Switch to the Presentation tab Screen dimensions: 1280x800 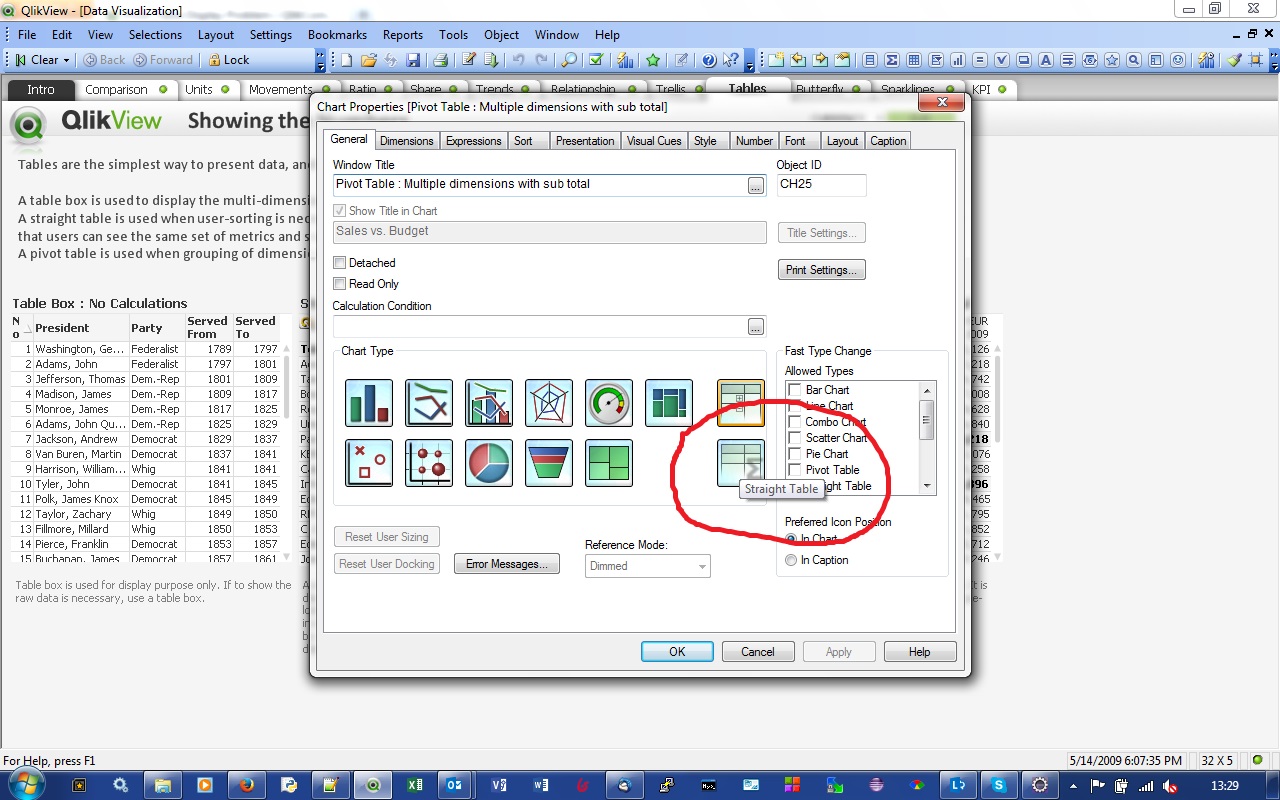tap(585, 141)
